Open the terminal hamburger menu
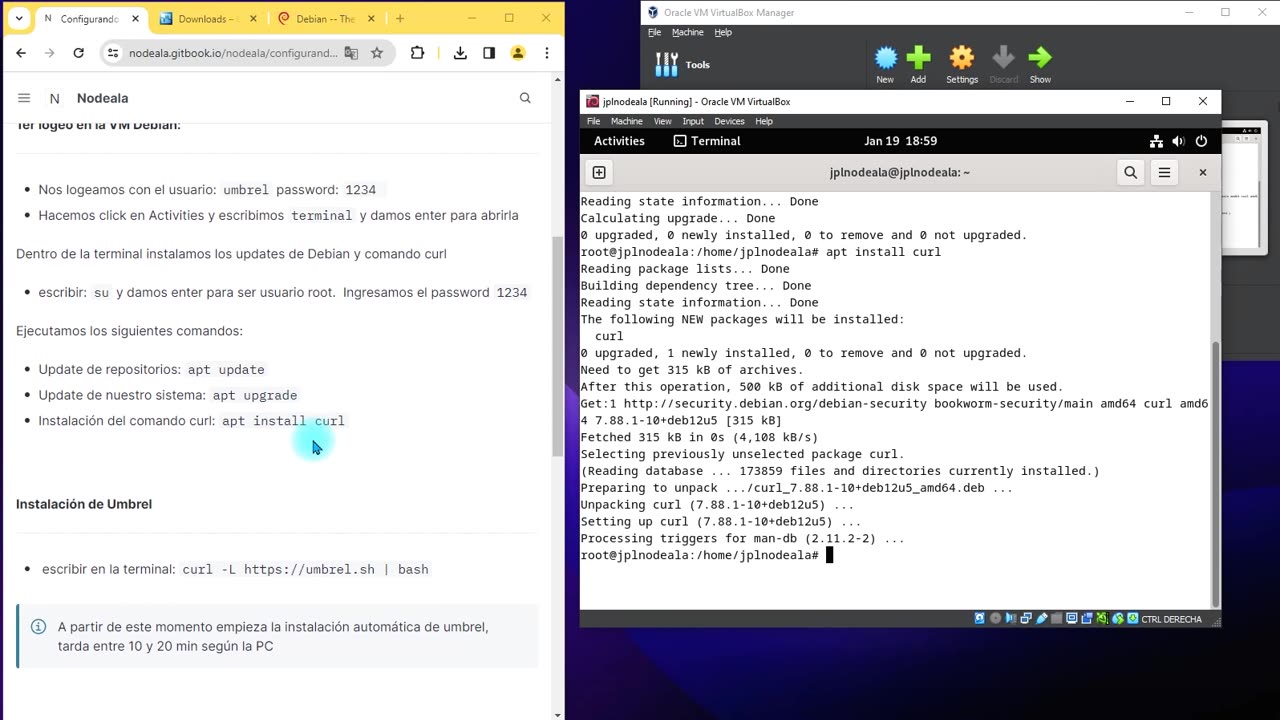 1164,172
